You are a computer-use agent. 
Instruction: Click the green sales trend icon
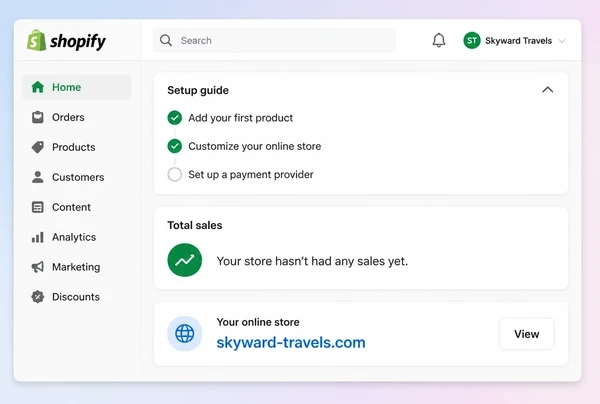pyautogui.click(x=184, y=260)
